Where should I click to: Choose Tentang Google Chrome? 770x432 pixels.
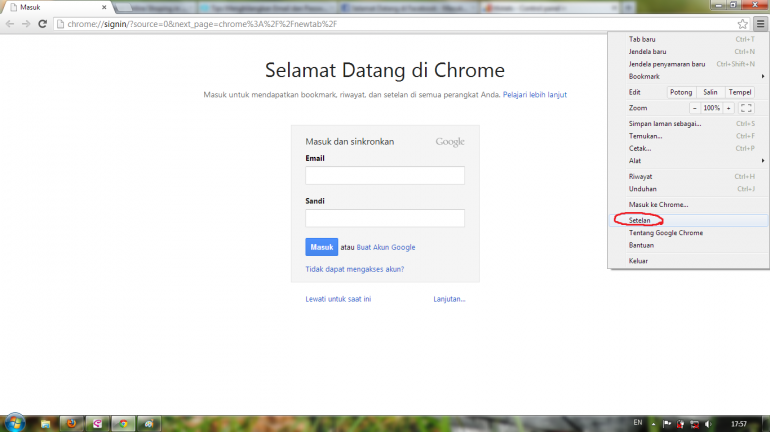(x=688, y=233)
